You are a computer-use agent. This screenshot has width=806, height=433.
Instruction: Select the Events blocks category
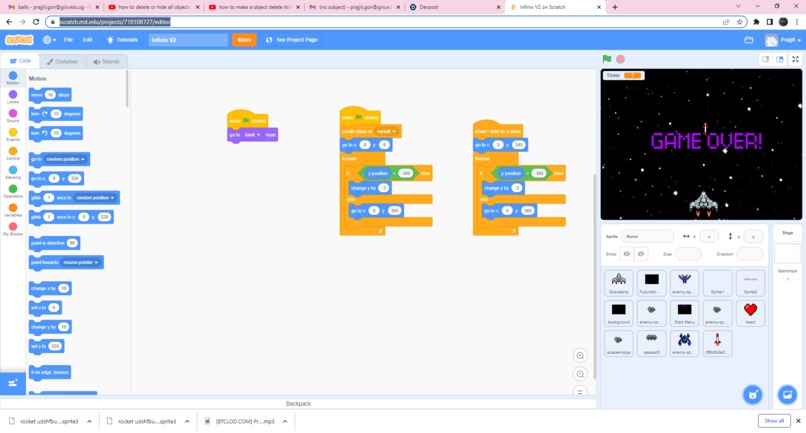[x=13, y=135]
